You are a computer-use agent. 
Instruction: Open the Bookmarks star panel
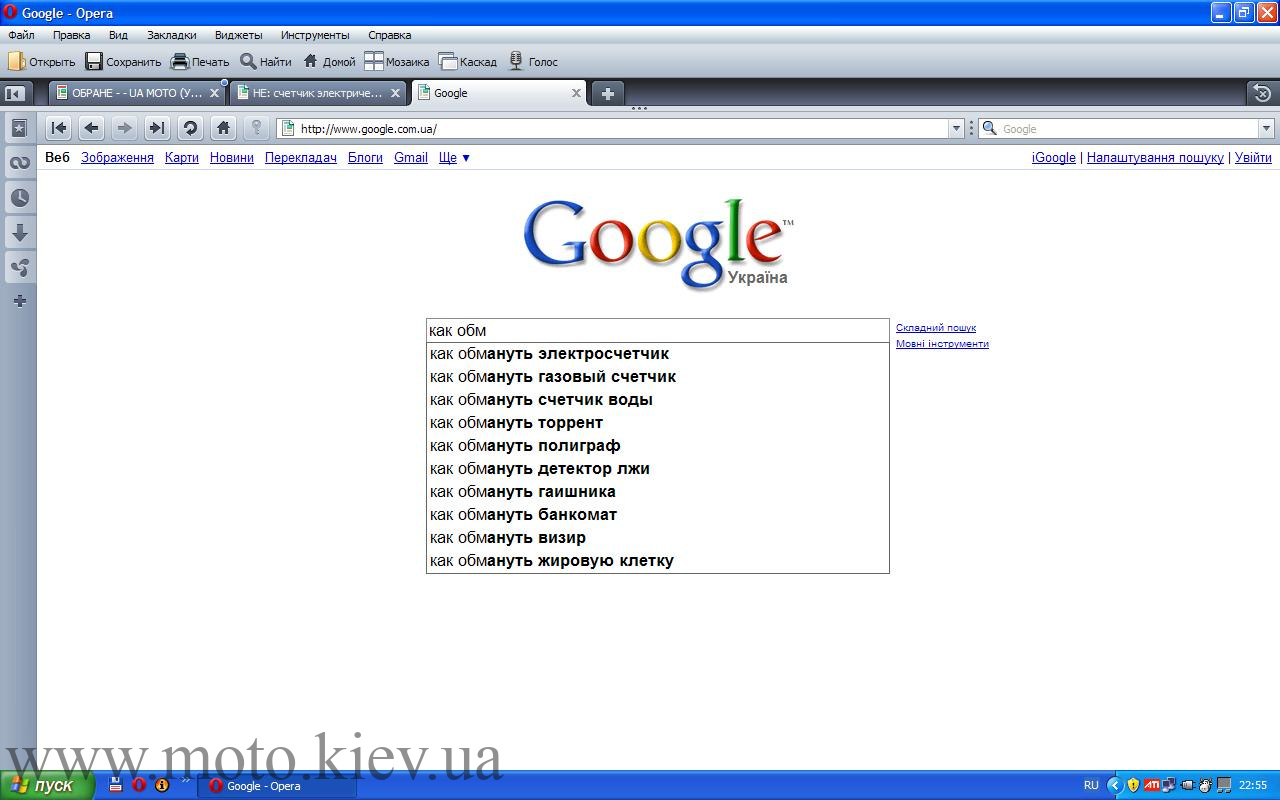tap(19, 128)
